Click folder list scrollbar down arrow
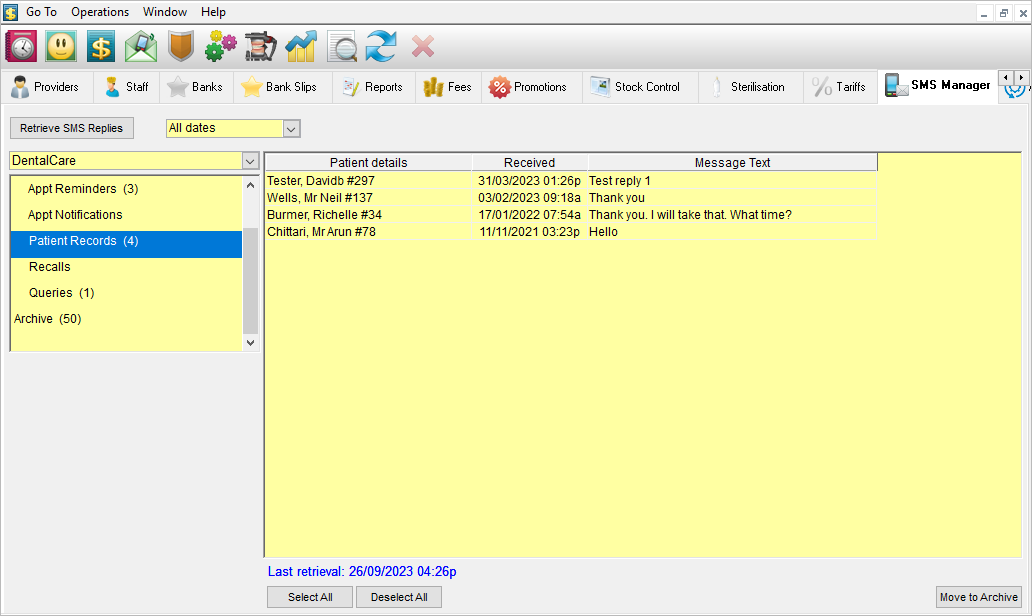This screenshot has height=616, width=1032. [x=250, y=342]
